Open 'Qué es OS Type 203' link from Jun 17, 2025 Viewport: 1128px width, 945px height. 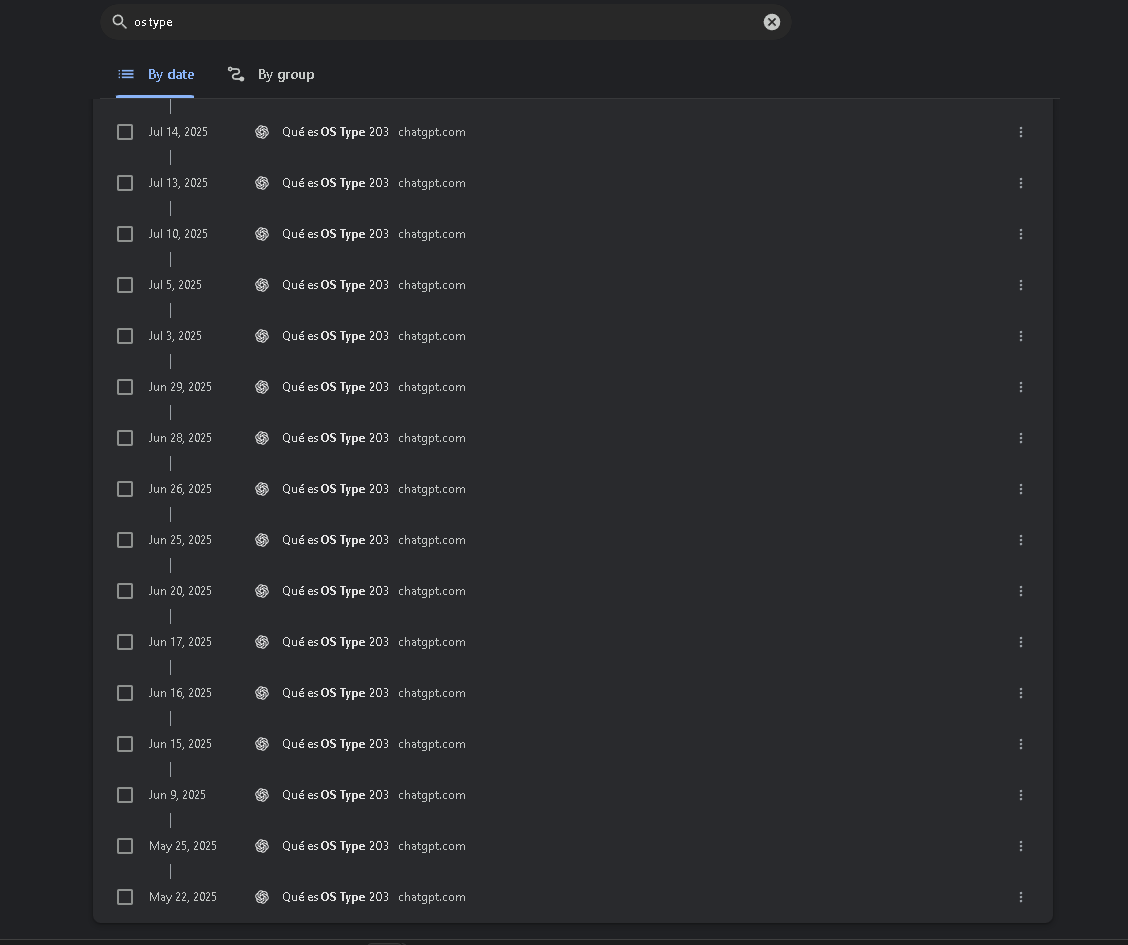[335, 642]
